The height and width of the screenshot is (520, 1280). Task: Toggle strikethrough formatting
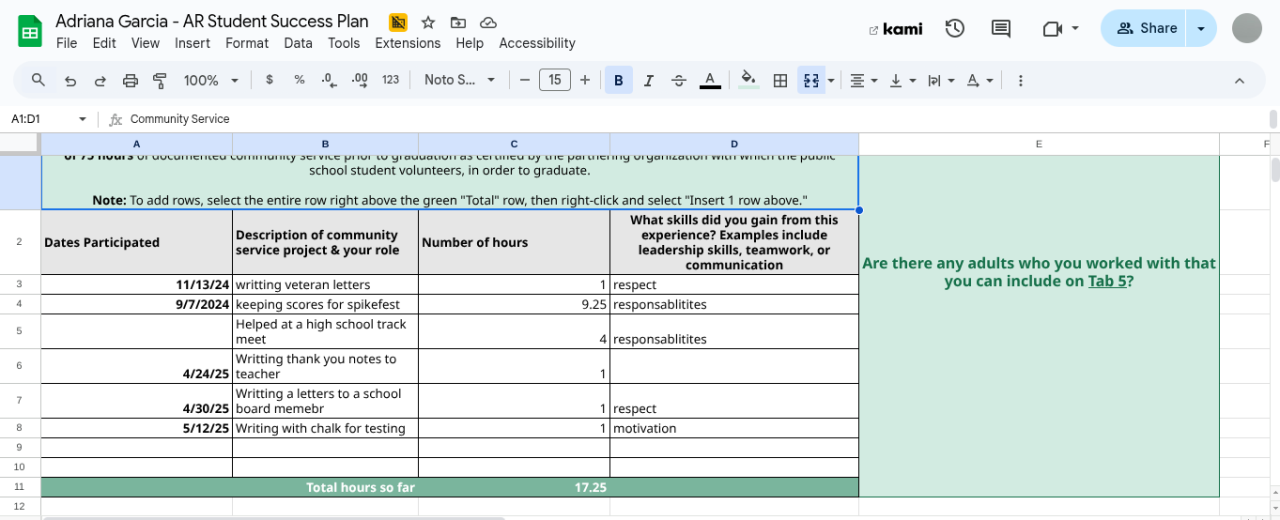679,80
